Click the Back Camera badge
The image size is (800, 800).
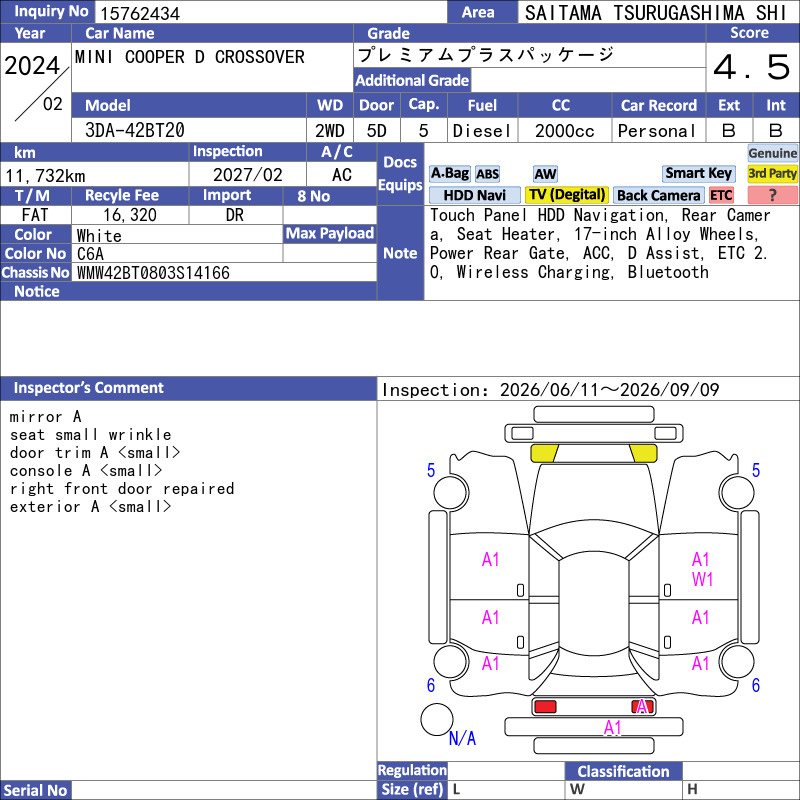coord(658,195)
